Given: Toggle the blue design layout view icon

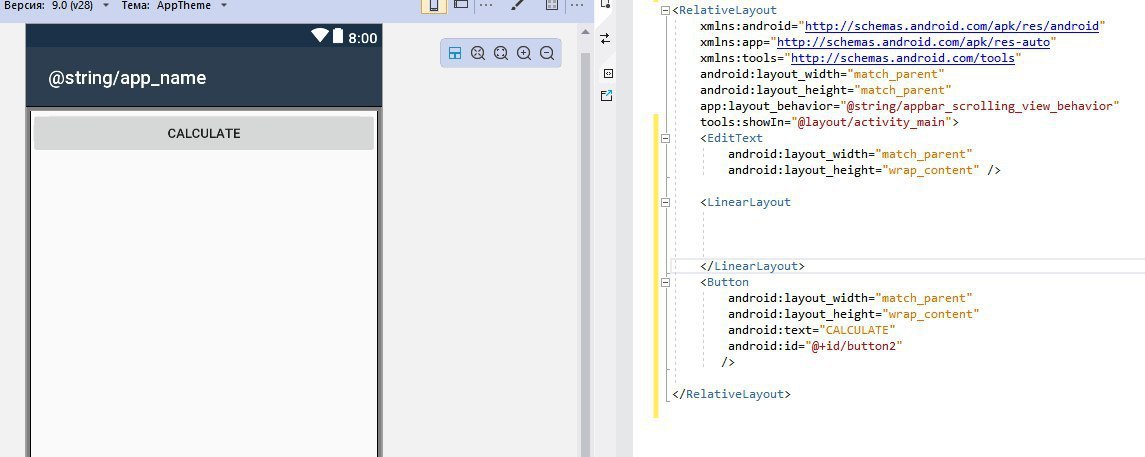Looking at the screenshot, I should (455, 53).
